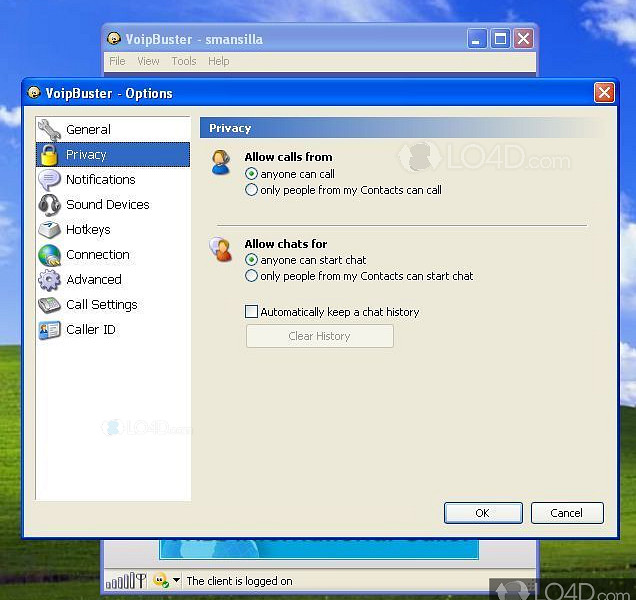Click the Clear History button
This screenshot has width=636, height=600.
[320, 336]
